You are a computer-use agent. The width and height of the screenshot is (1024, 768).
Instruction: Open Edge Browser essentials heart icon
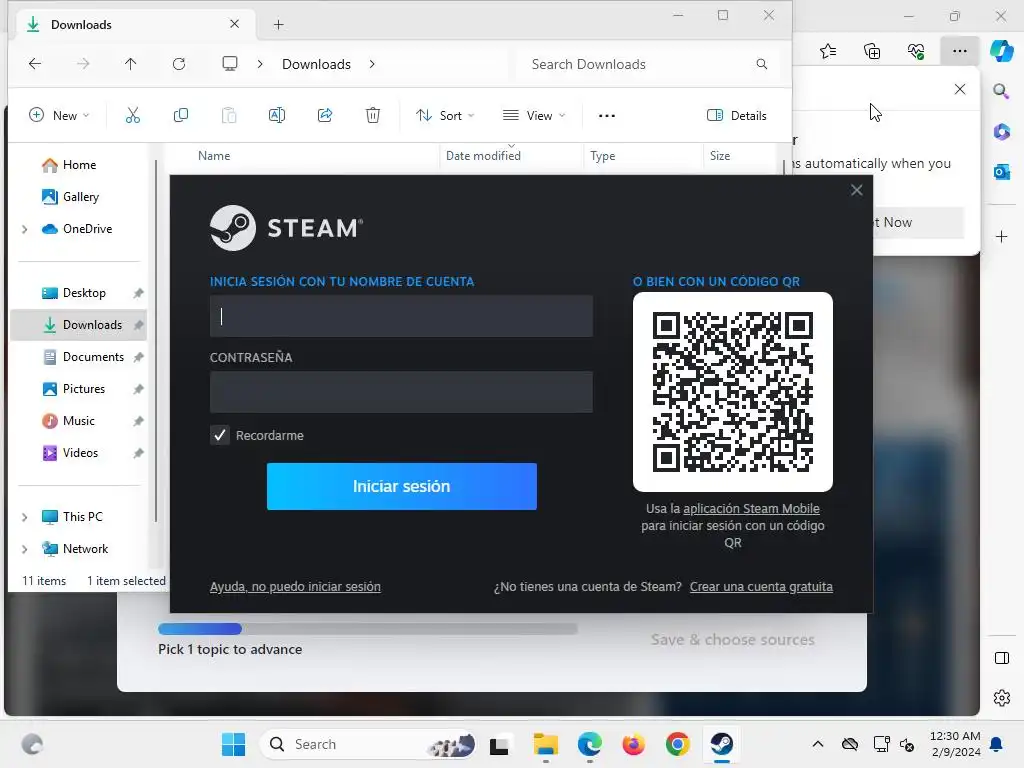pyautogui.click(x=916, y=51)
